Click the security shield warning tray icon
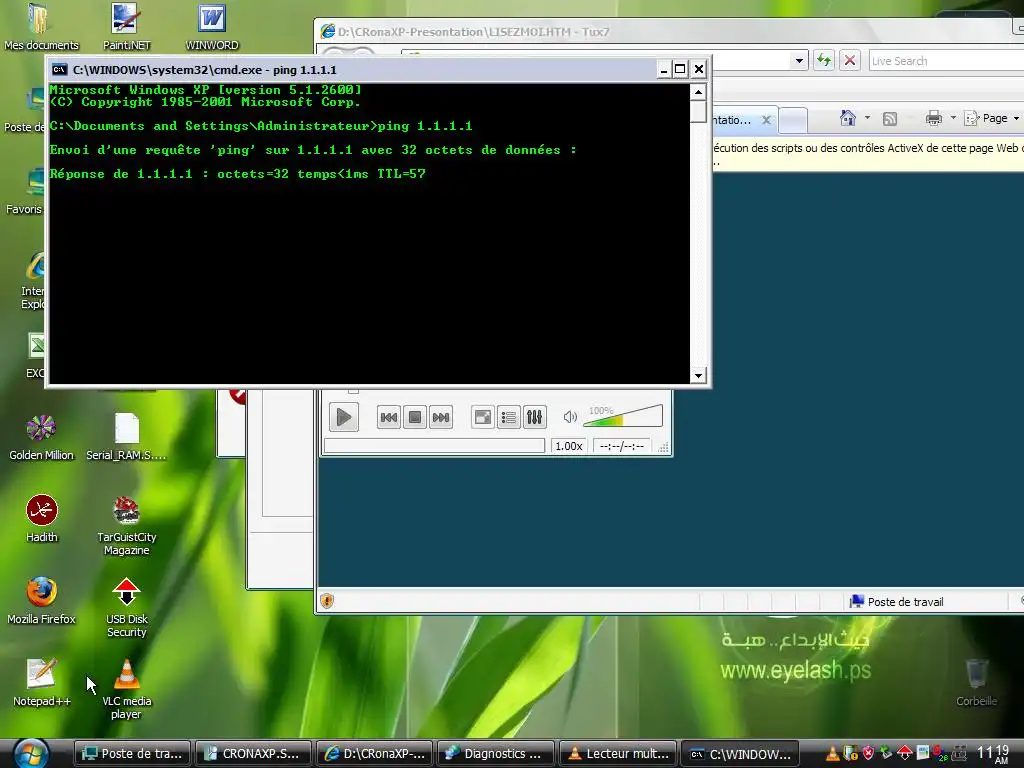 click(850, 754)
